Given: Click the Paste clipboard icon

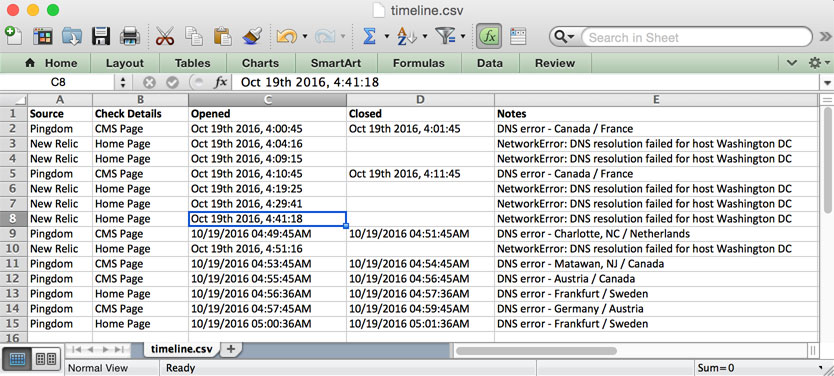Looking at the screenshot, I should (222, 37).
